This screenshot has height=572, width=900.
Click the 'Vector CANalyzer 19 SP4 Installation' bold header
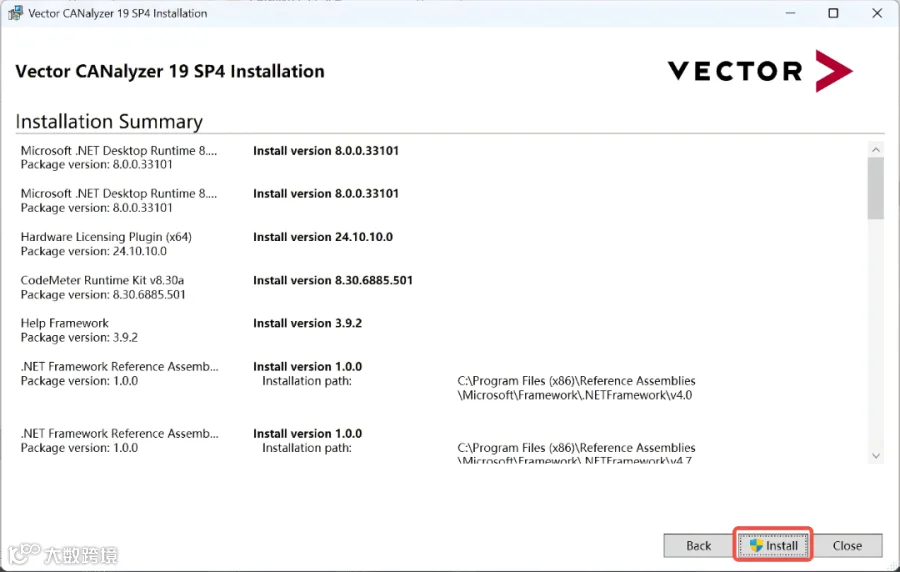tap(170, 71)
